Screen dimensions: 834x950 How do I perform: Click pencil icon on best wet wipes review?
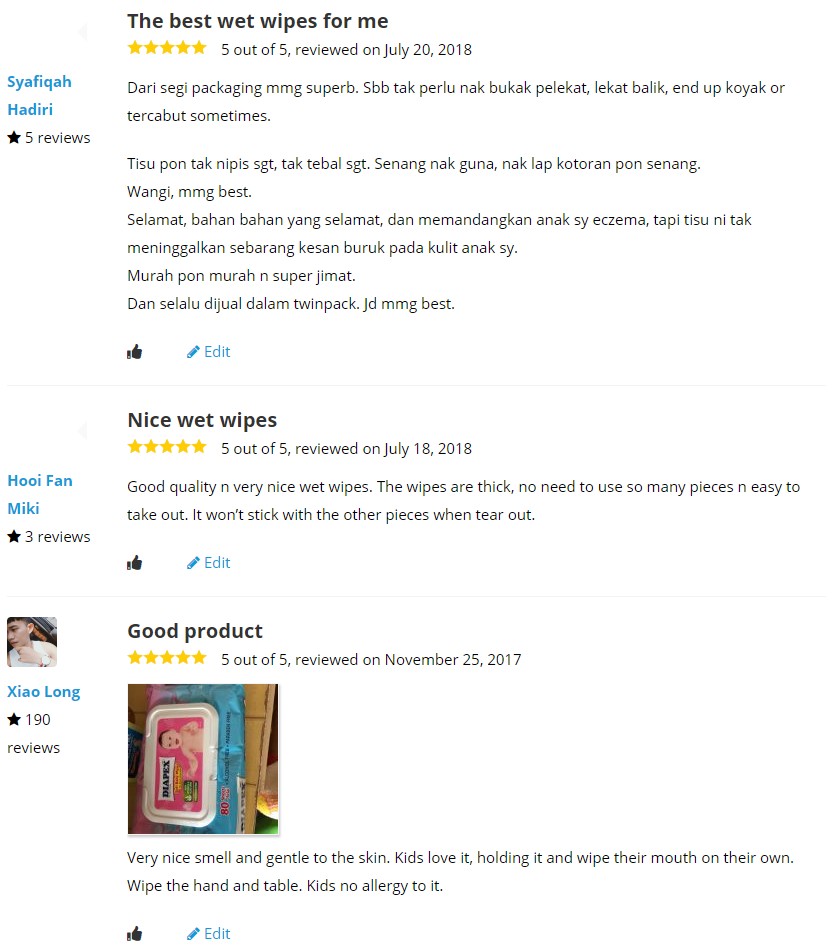coord(193,352)
